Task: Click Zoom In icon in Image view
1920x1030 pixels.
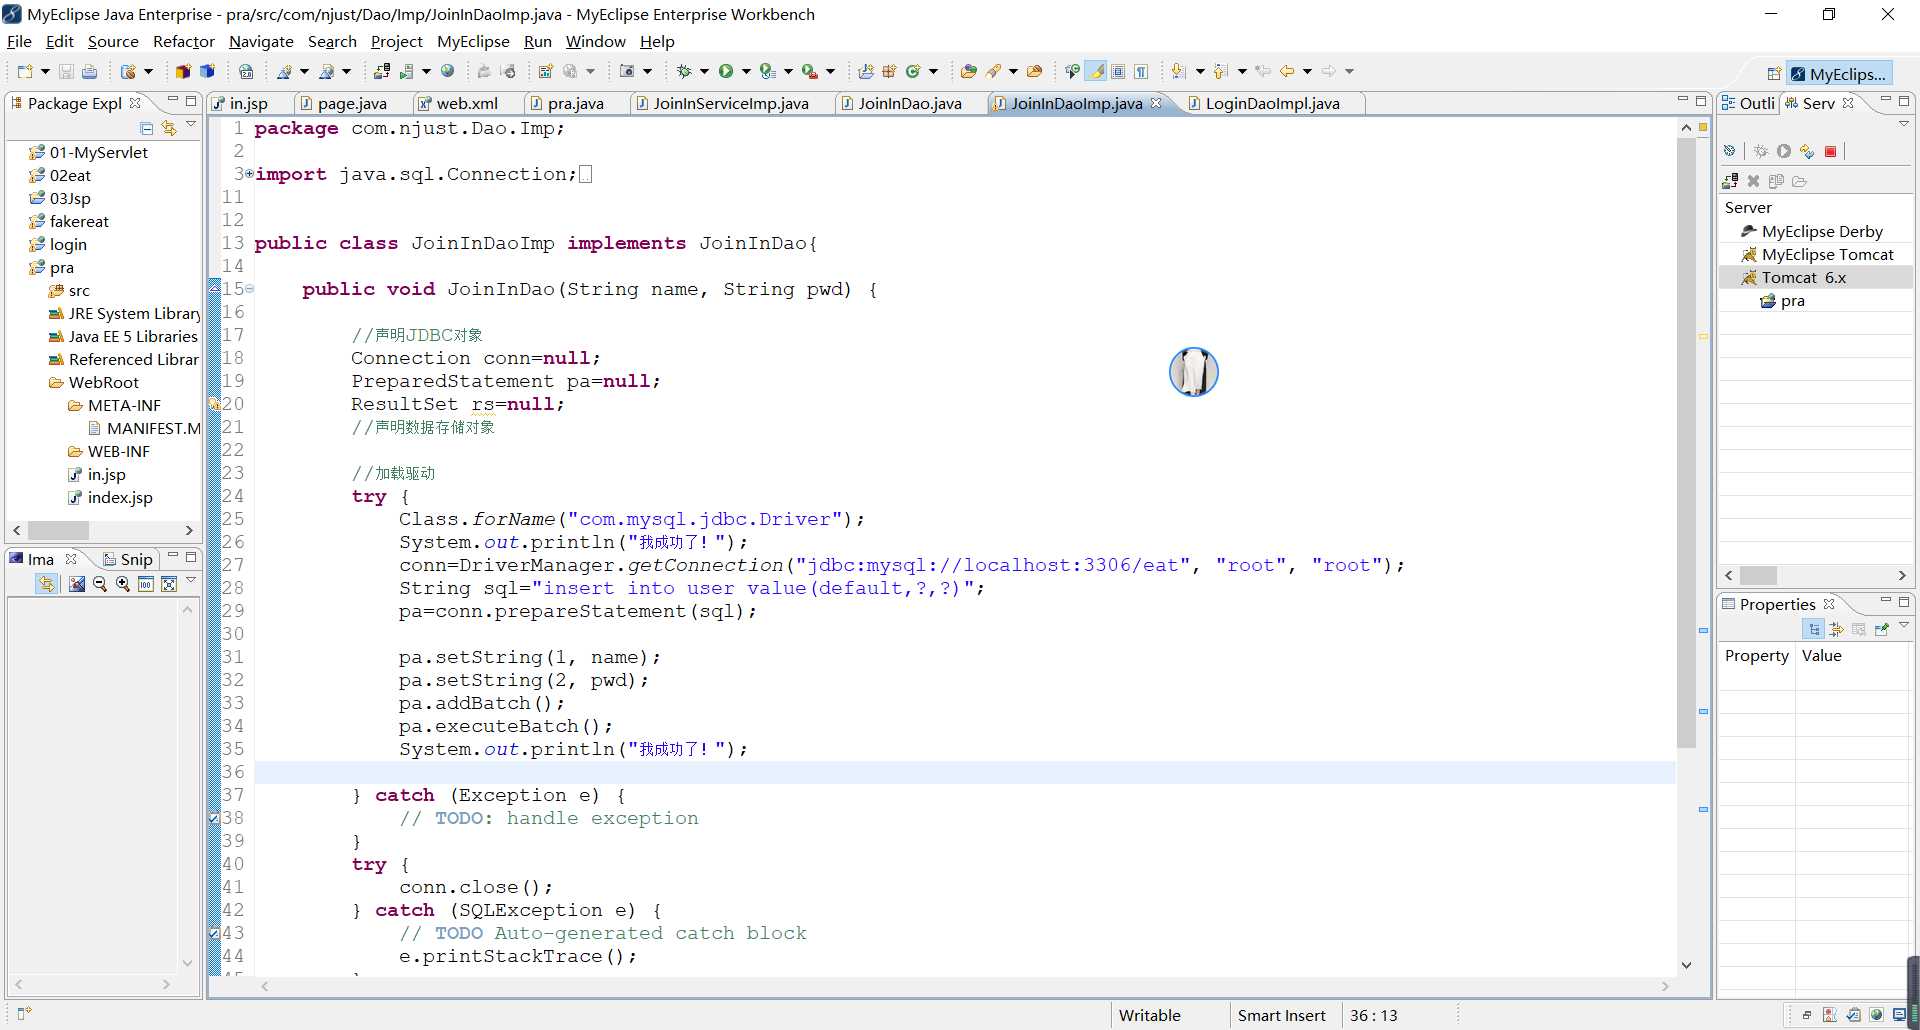Action: point(122,584)
